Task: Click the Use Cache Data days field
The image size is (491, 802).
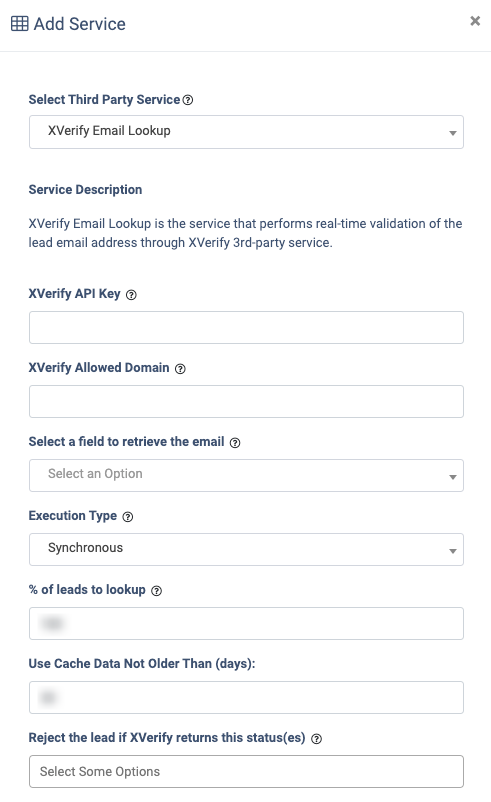Action: (x=246, y=697)
